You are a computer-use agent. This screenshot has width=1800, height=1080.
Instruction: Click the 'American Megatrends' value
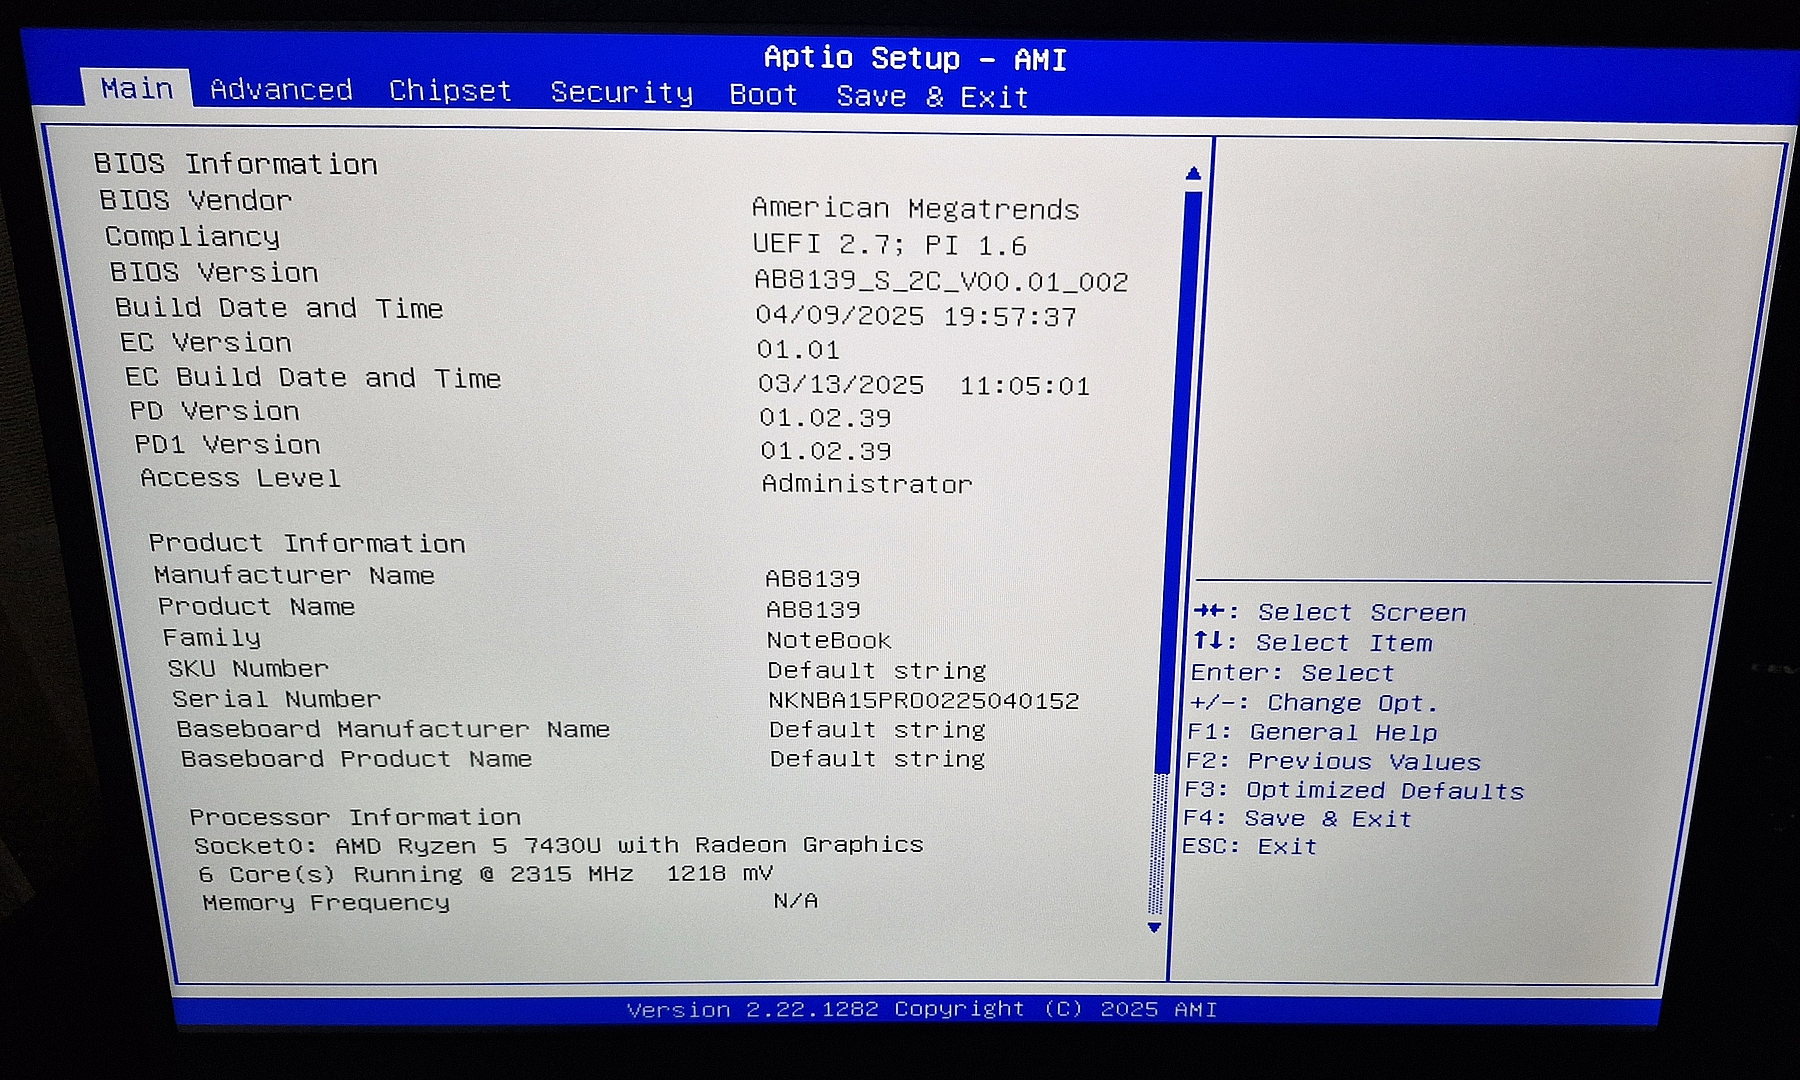click(x=915, y=209)
